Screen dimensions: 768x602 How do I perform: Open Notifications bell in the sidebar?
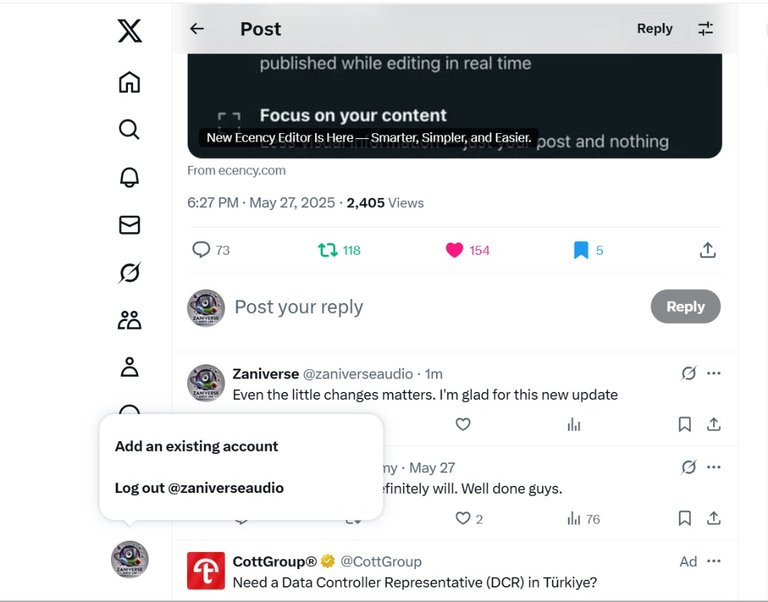click(x=129, y=177)
